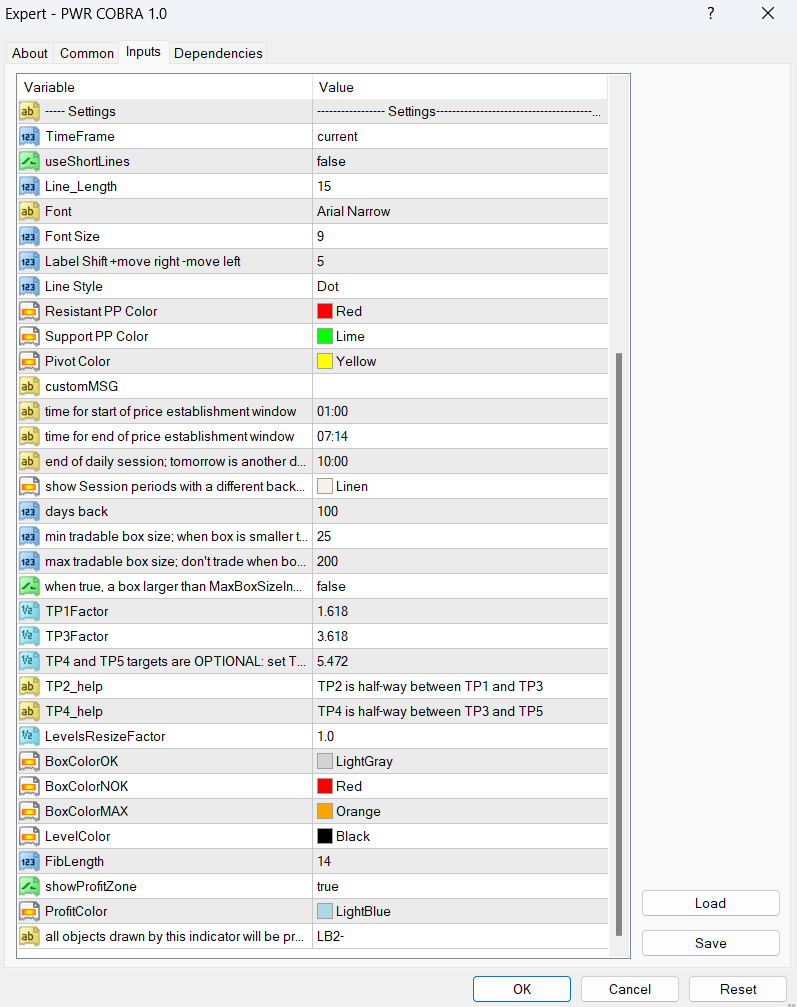Click the help question mark in title bar
797x1007 pixels.
click(x=711, y=14)
